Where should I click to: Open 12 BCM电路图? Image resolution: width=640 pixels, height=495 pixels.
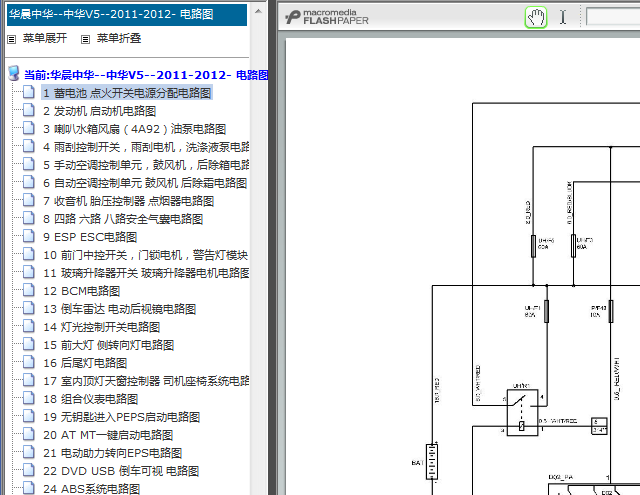tap(82, 291)
